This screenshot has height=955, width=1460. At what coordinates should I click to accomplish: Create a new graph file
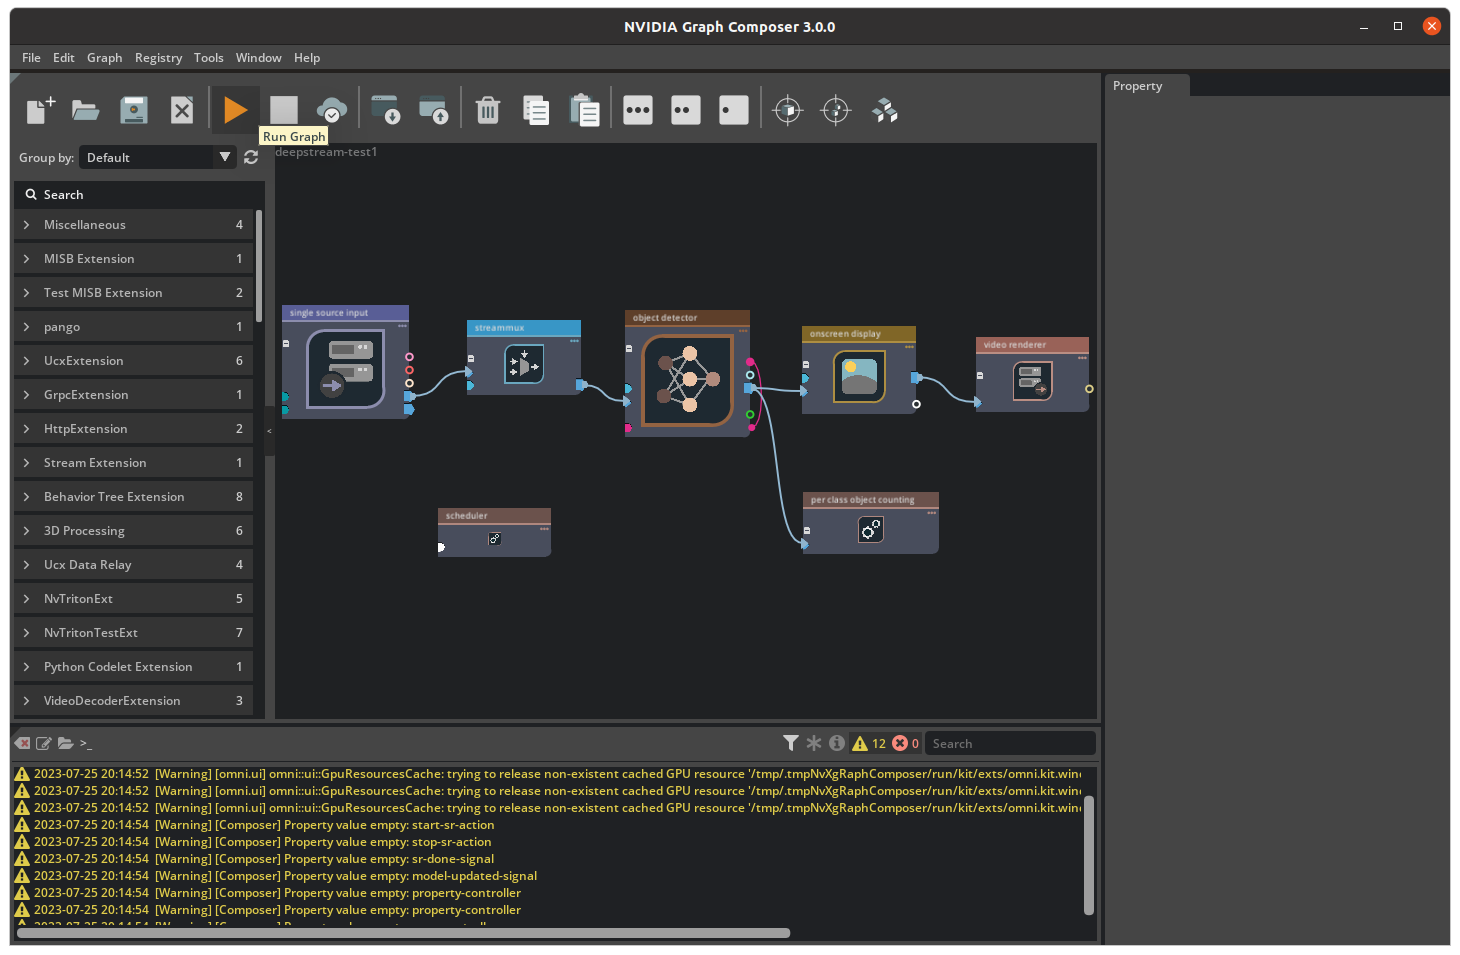[x=40, y=110]
